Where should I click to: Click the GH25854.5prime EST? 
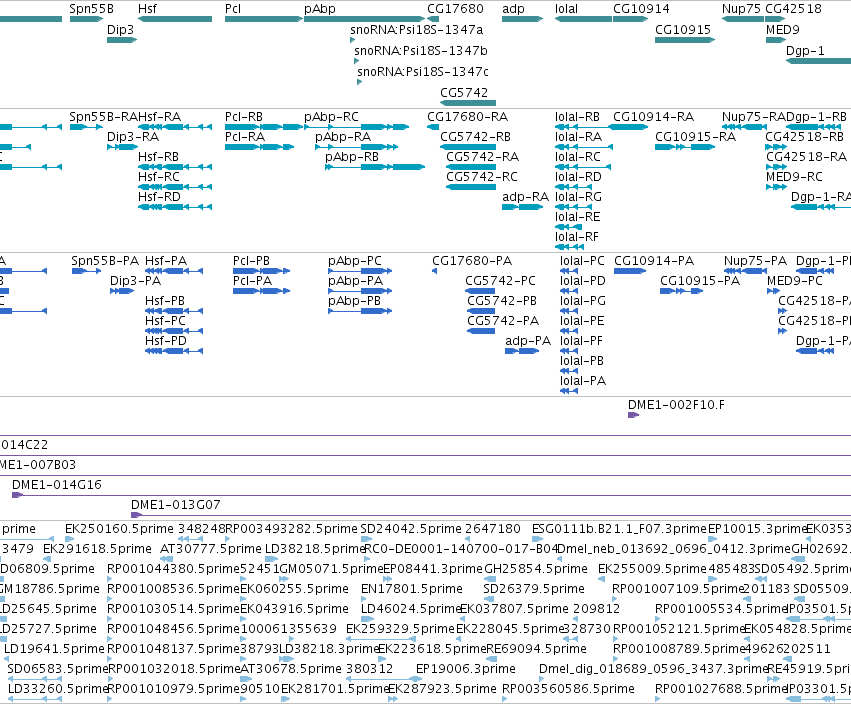tap(490, 579)
